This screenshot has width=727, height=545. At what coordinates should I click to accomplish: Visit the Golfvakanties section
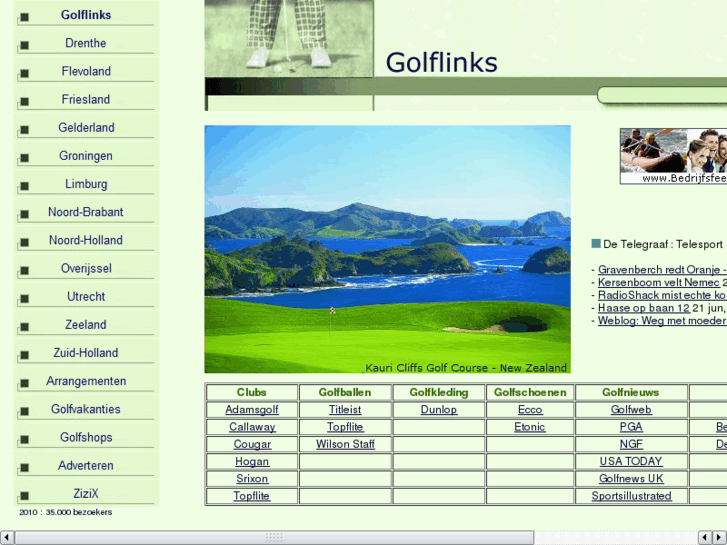pos(86,409)
